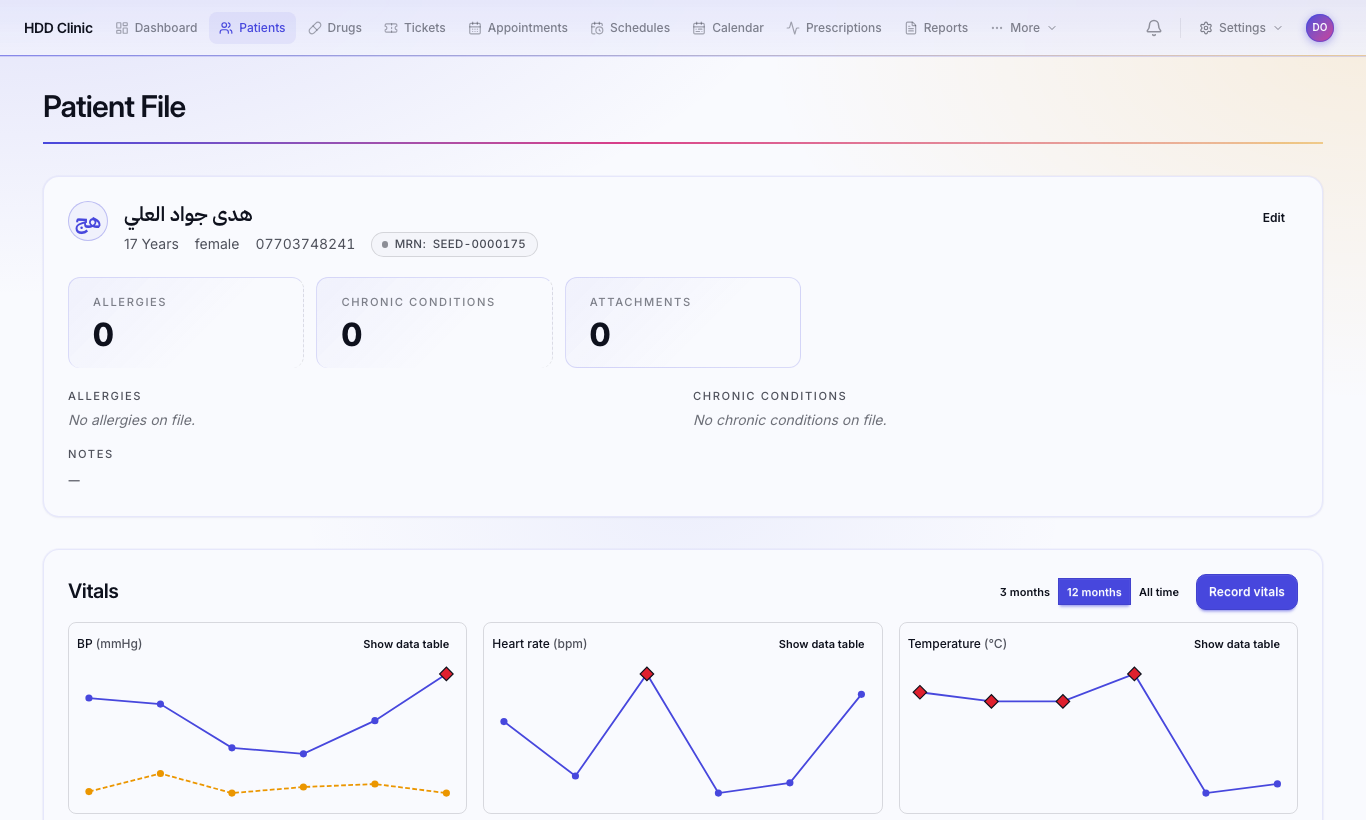Viewport: 1366px width, 820px height.
Task: Click the Tickets ticket icon
Action: (x=391, y=28)
